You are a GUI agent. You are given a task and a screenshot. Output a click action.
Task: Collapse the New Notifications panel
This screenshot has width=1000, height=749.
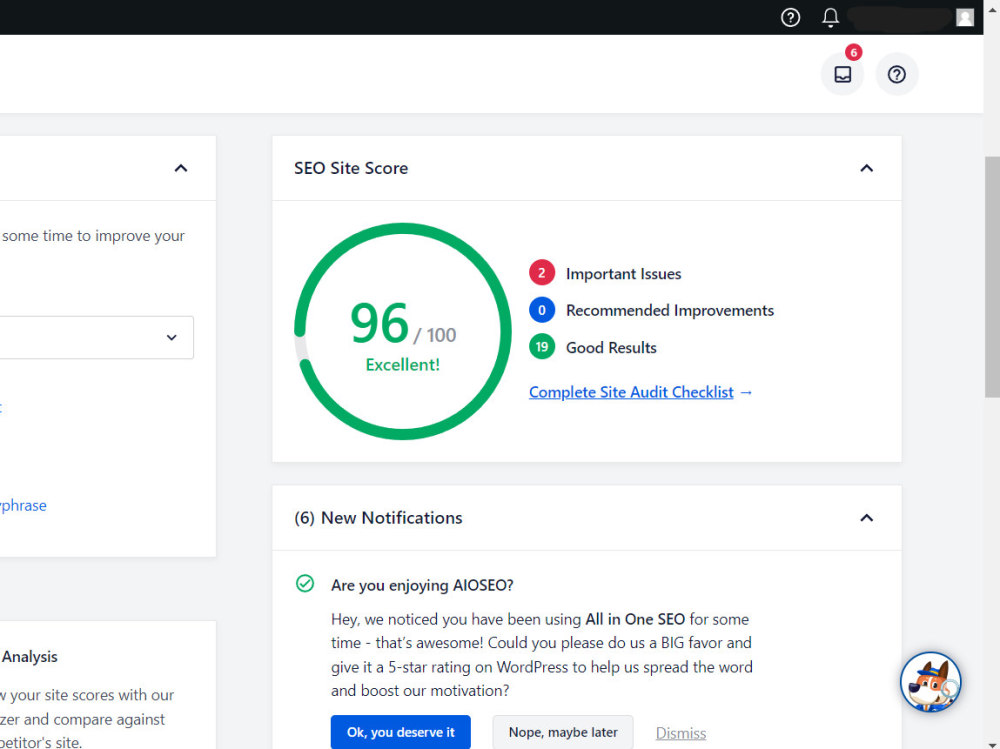[x=866, y=518]
